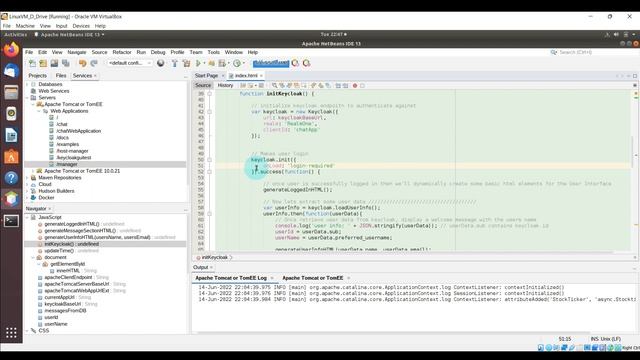The width and height of the screenshot is (640, 360).
Task: Close the index.html editor tab
Action: (x=261, y=76)
